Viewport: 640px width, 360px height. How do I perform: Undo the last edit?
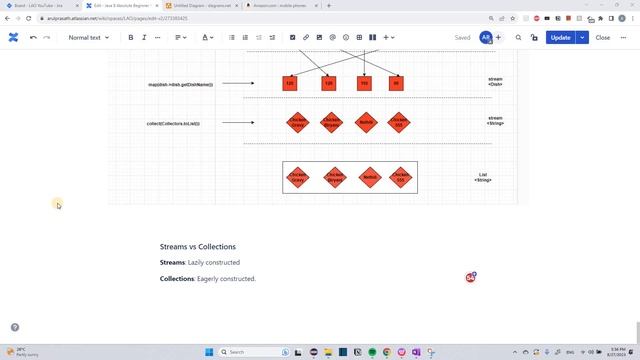pos(33,38)
